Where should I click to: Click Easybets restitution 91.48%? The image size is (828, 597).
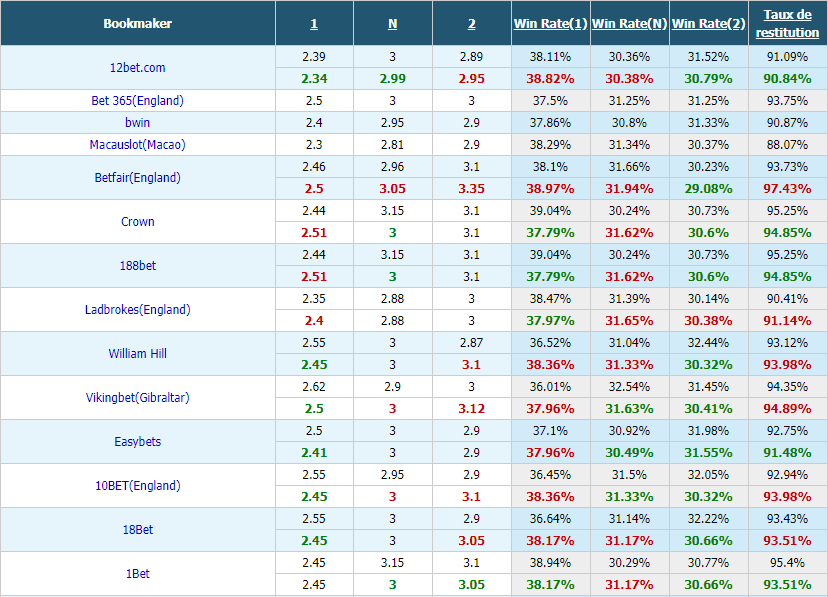[x=787, y=452]
